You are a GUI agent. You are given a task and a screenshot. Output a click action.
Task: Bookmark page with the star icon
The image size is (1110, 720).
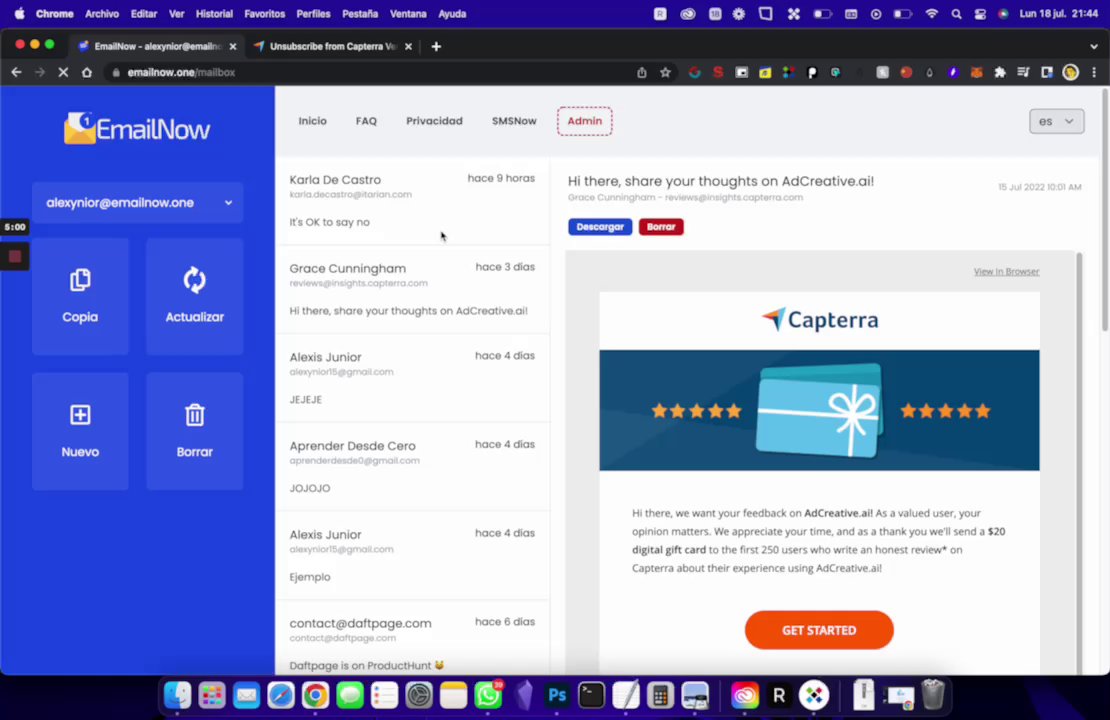point(665,72)
